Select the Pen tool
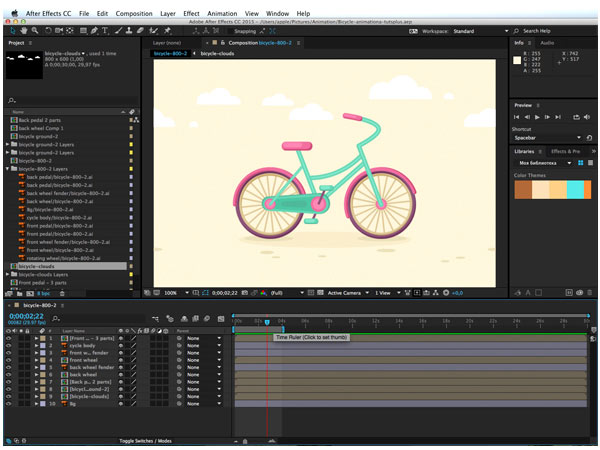This screenshot has height=450, width=600. (94, 31)
